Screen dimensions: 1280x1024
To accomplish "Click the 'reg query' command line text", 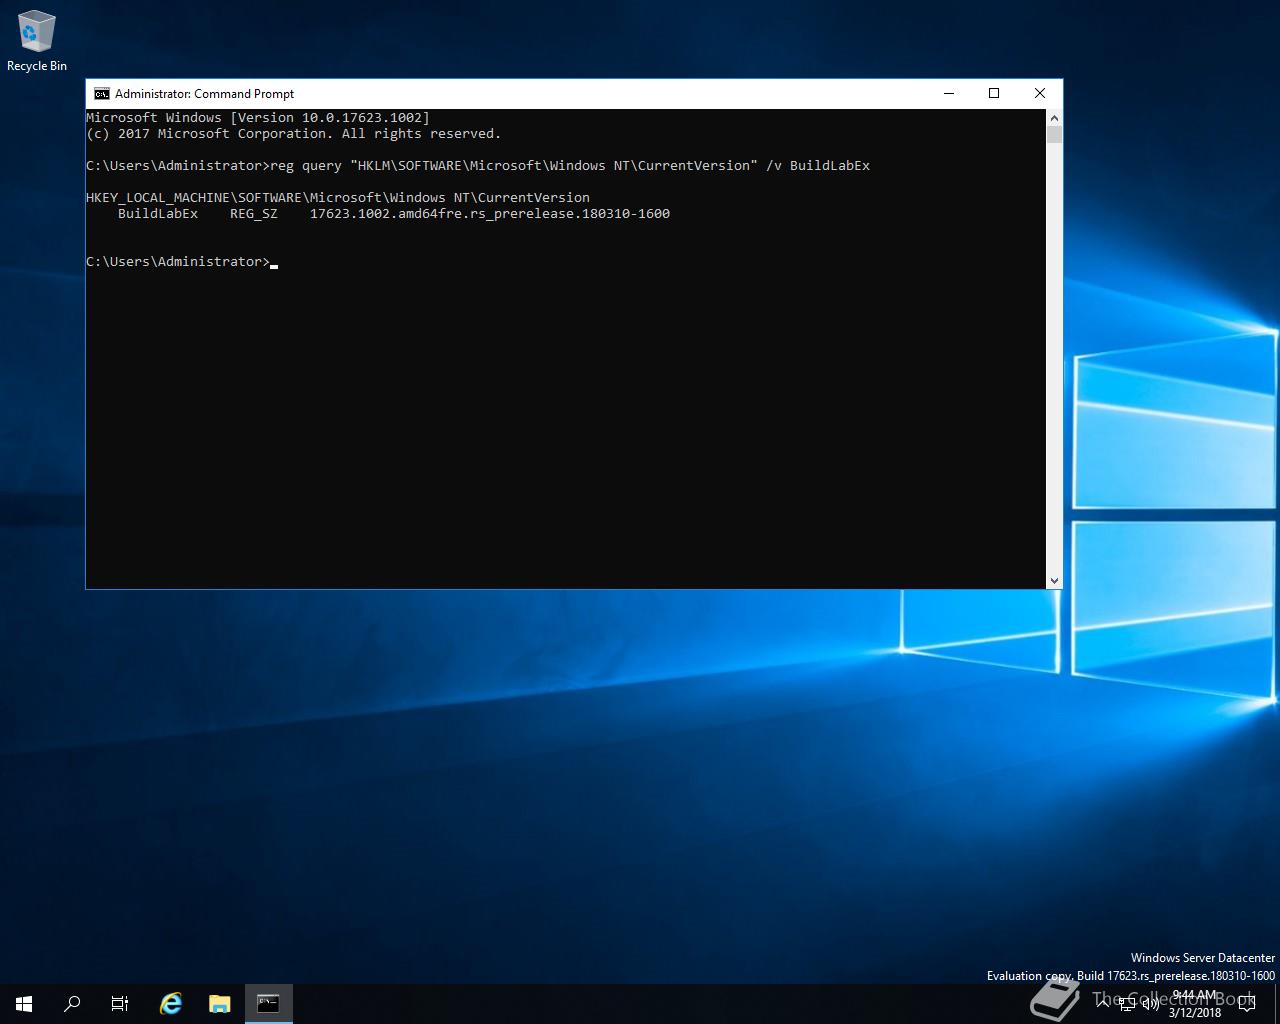I will point(570,166).
